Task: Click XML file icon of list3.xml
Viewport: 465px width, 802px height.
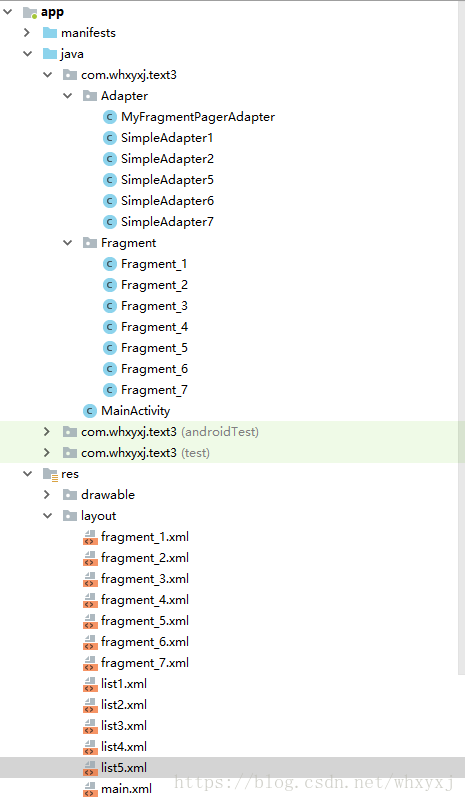Action: 90,726
